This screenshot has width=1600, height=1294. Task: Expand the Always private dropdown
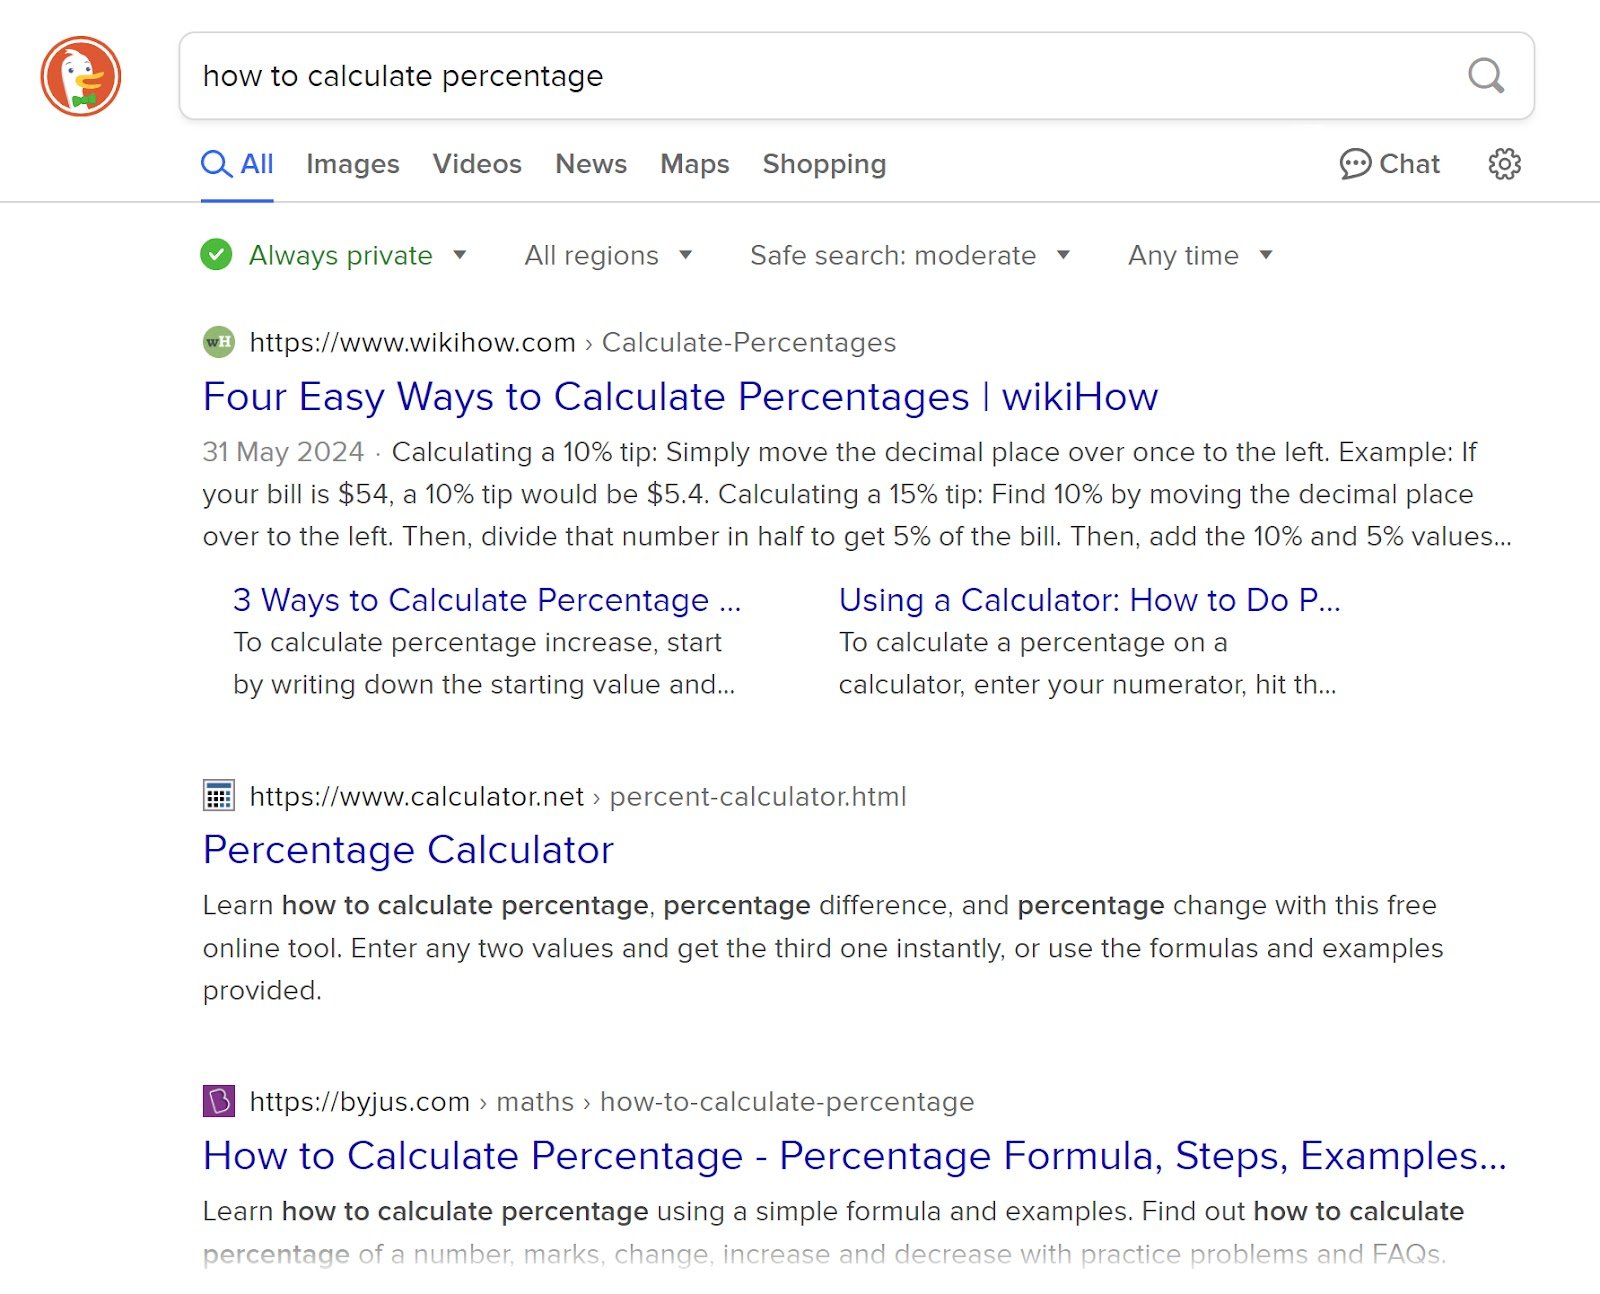[459, 255]
